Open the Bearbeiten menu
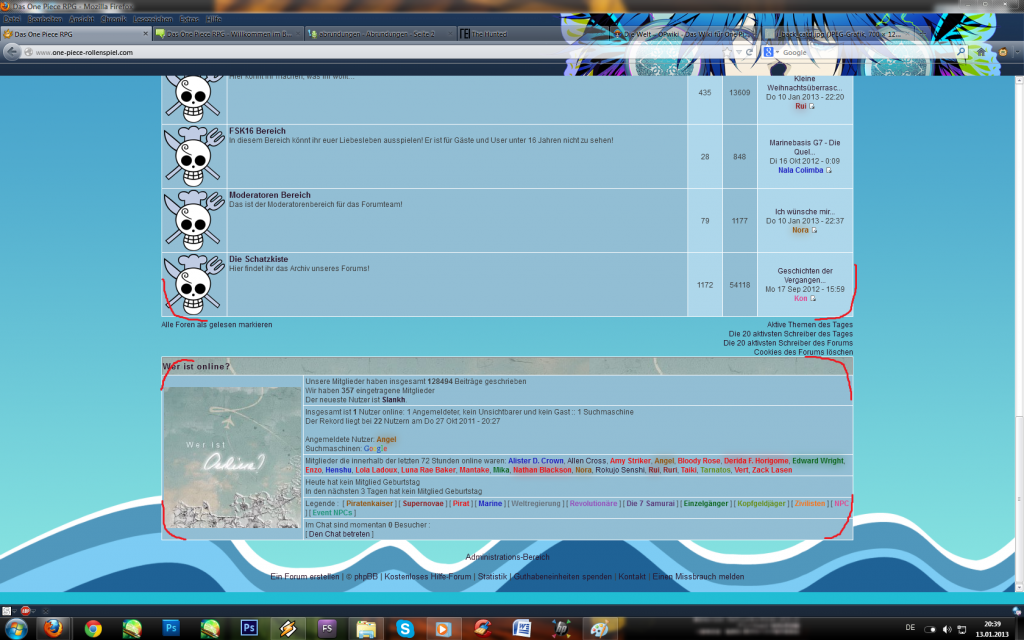 (45, 19)
